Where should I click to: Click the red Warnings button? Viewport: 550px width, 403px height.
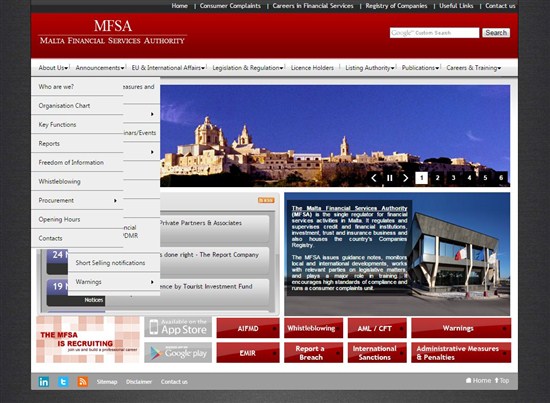pyautogui.click(x=461, y=328)
